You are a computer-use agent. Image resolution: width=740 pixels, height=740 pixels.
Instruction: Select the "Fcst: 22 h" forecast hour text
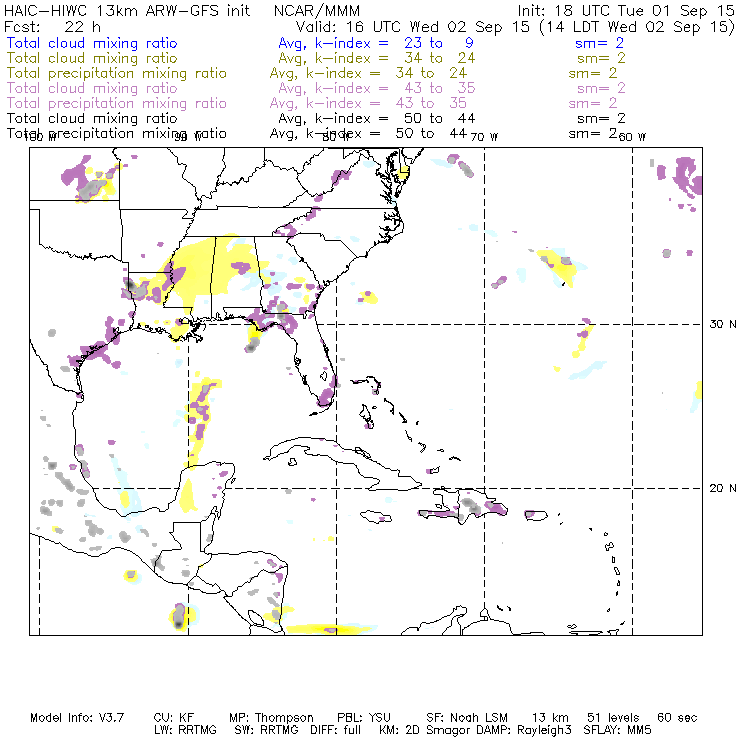coord(52,27)
